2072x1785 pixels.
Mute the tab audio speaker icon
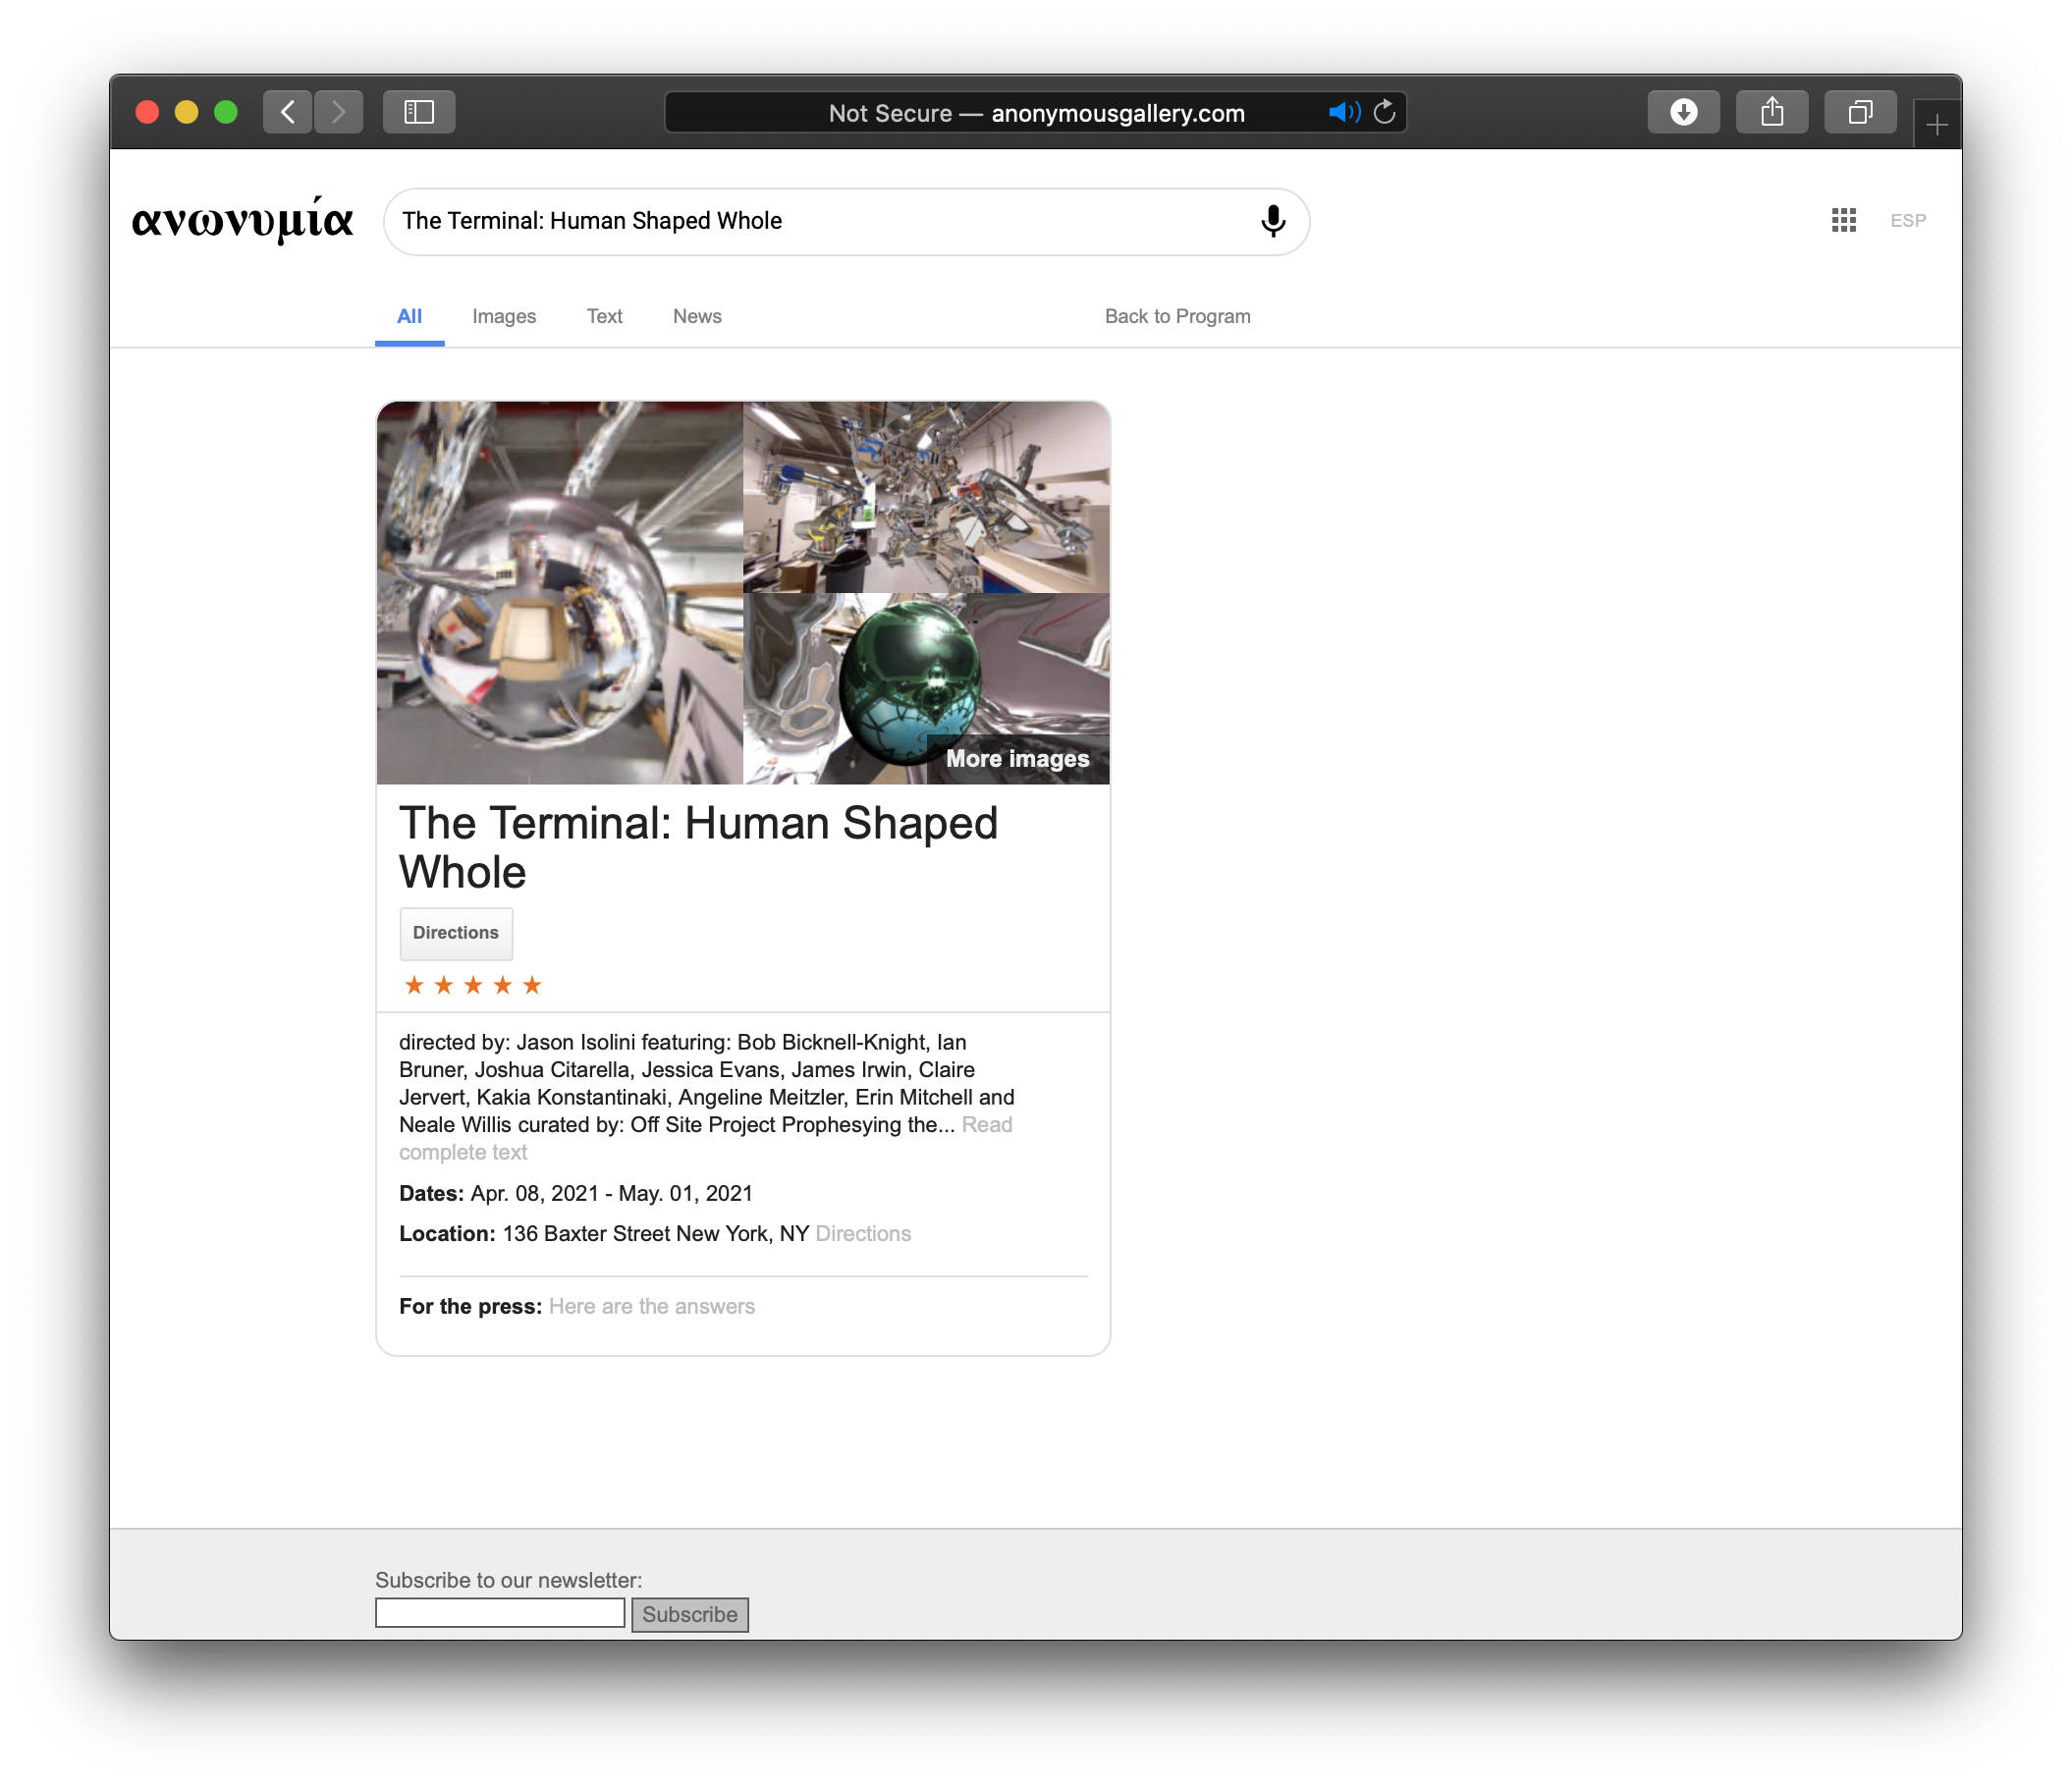1343,112
